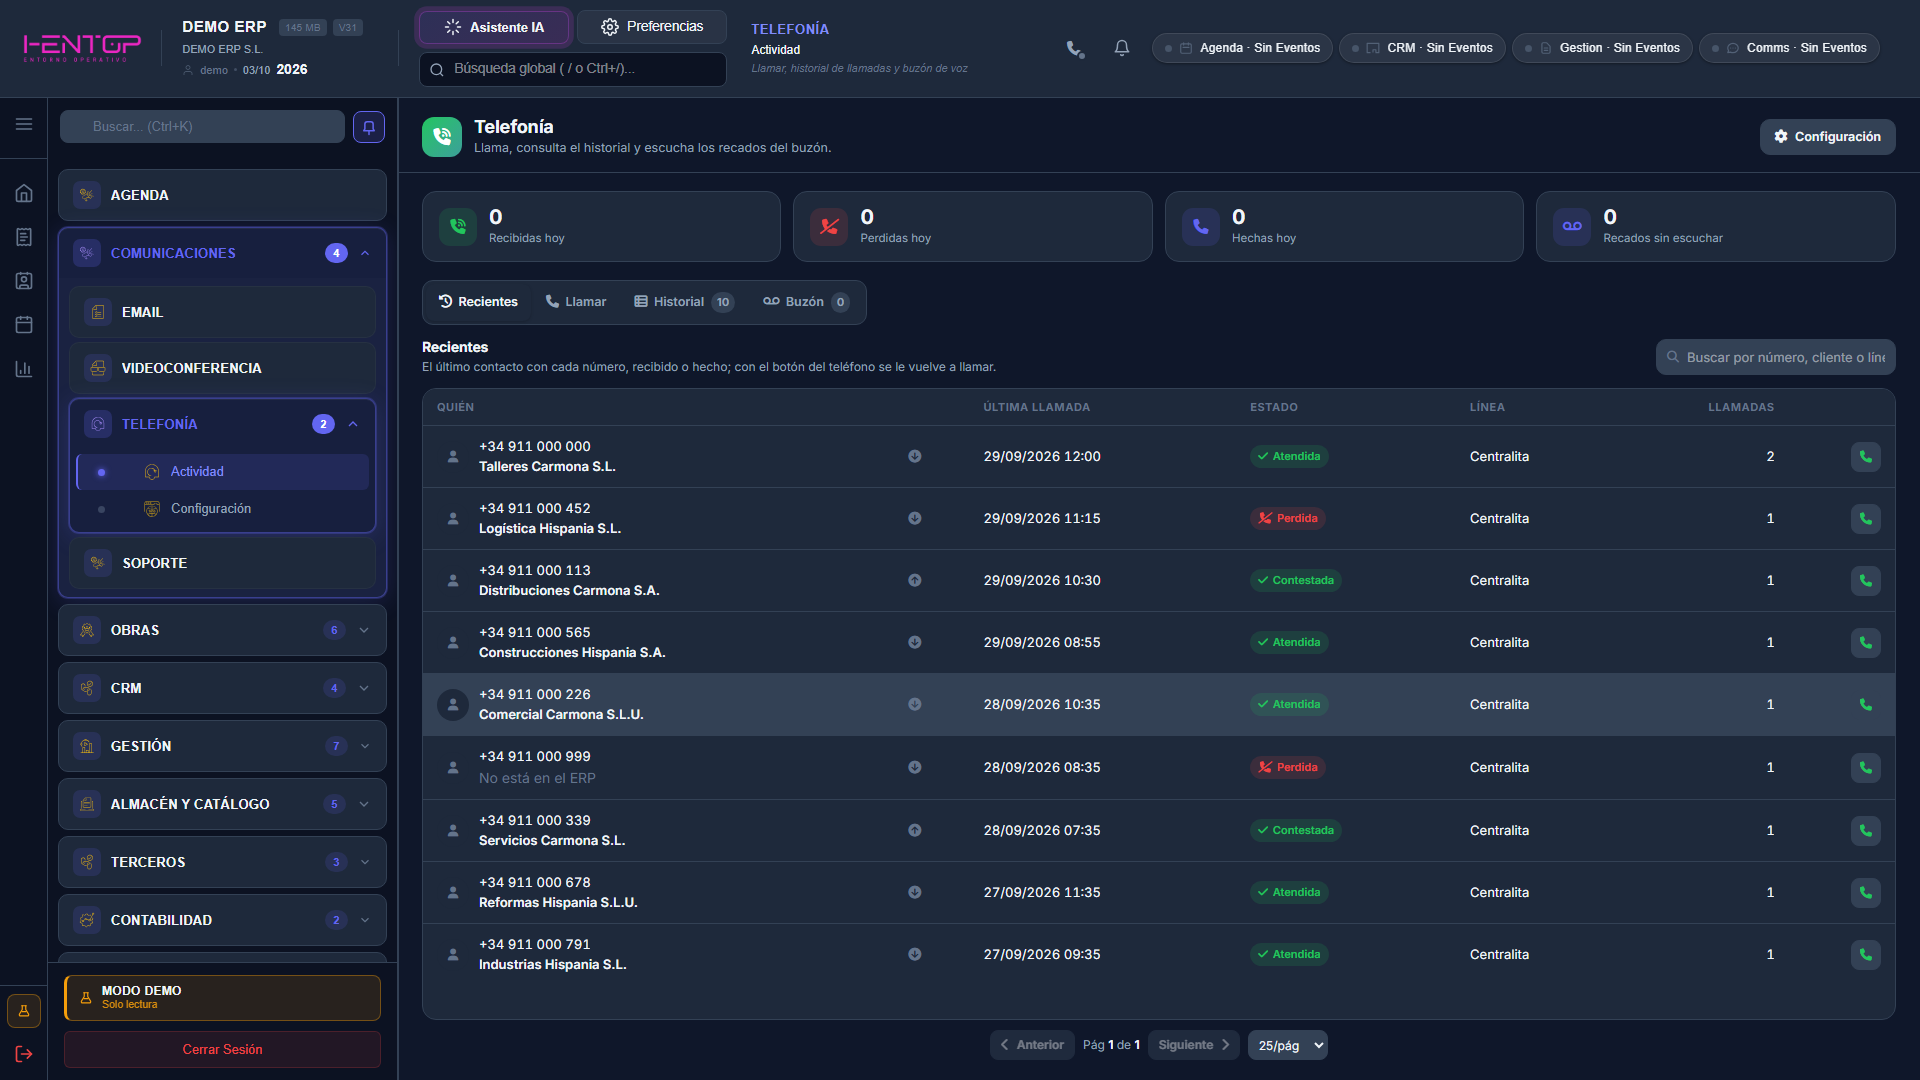Focus the Búsqueda global search field

(573, 69)
